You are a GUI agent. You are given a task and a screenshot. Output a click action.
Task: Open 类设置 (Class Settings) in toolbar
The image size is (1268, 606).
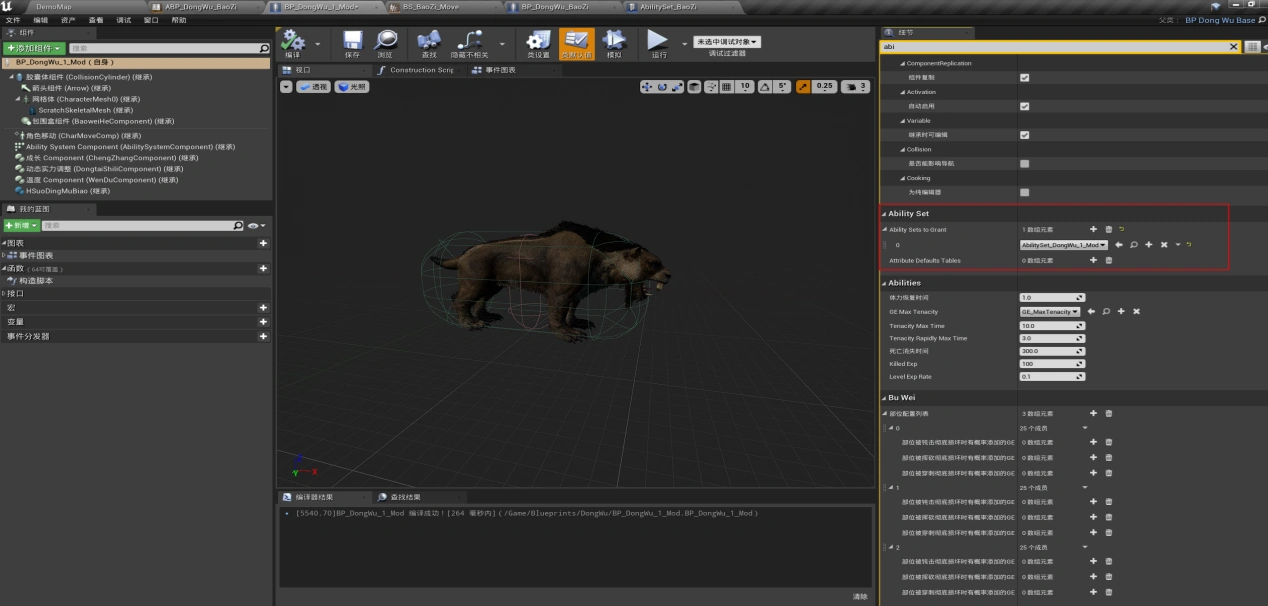point(538,42)
